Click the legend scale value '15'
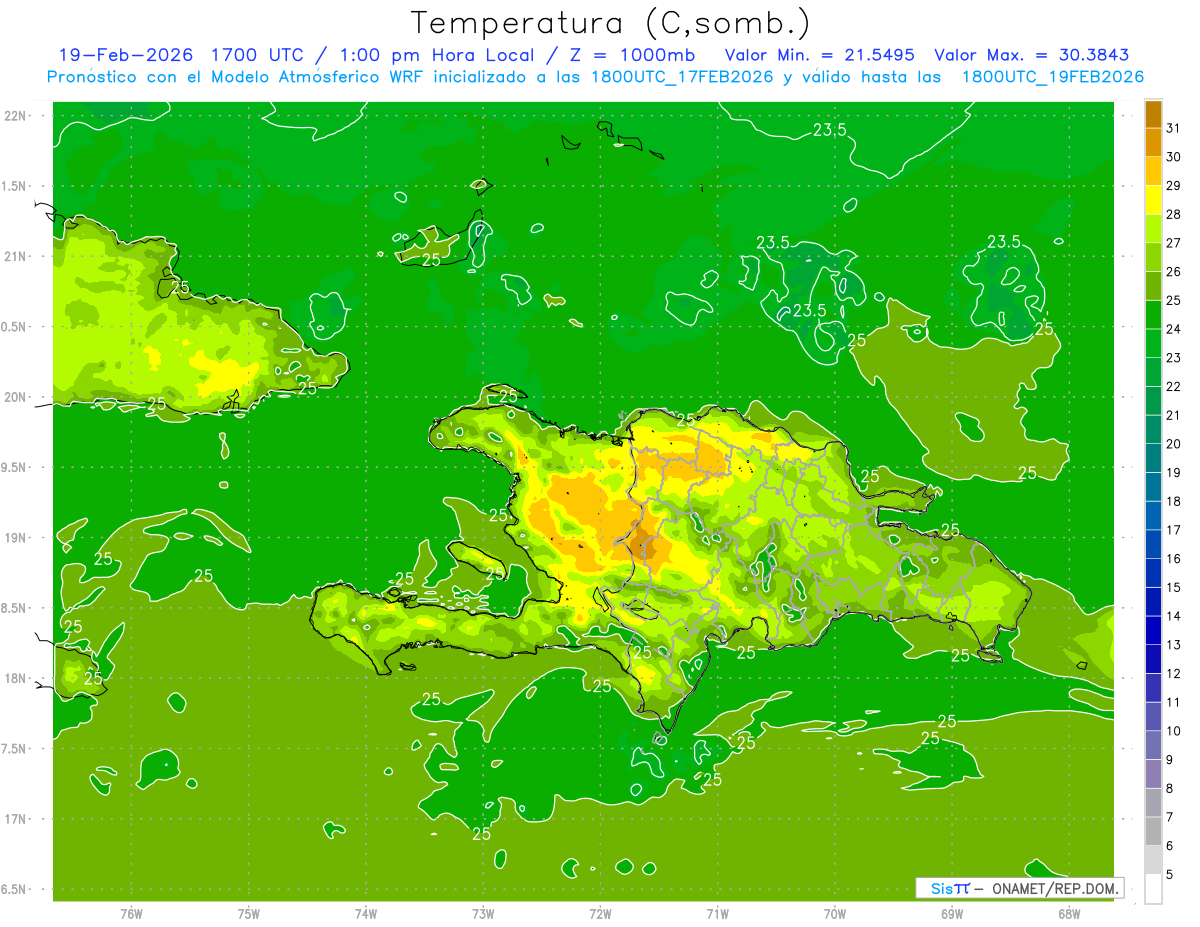1200x927 pixels. [1174, 587]
